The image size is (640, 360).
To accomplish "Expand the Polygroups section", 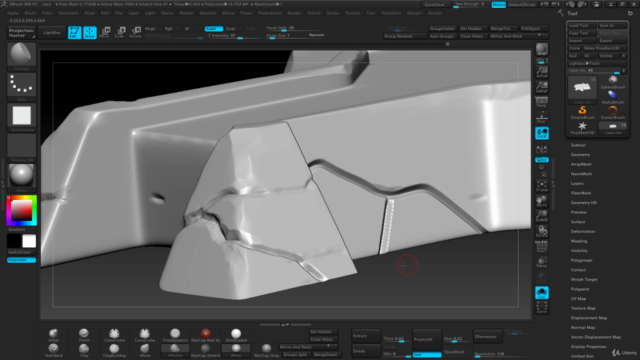I will click(582, 260).
